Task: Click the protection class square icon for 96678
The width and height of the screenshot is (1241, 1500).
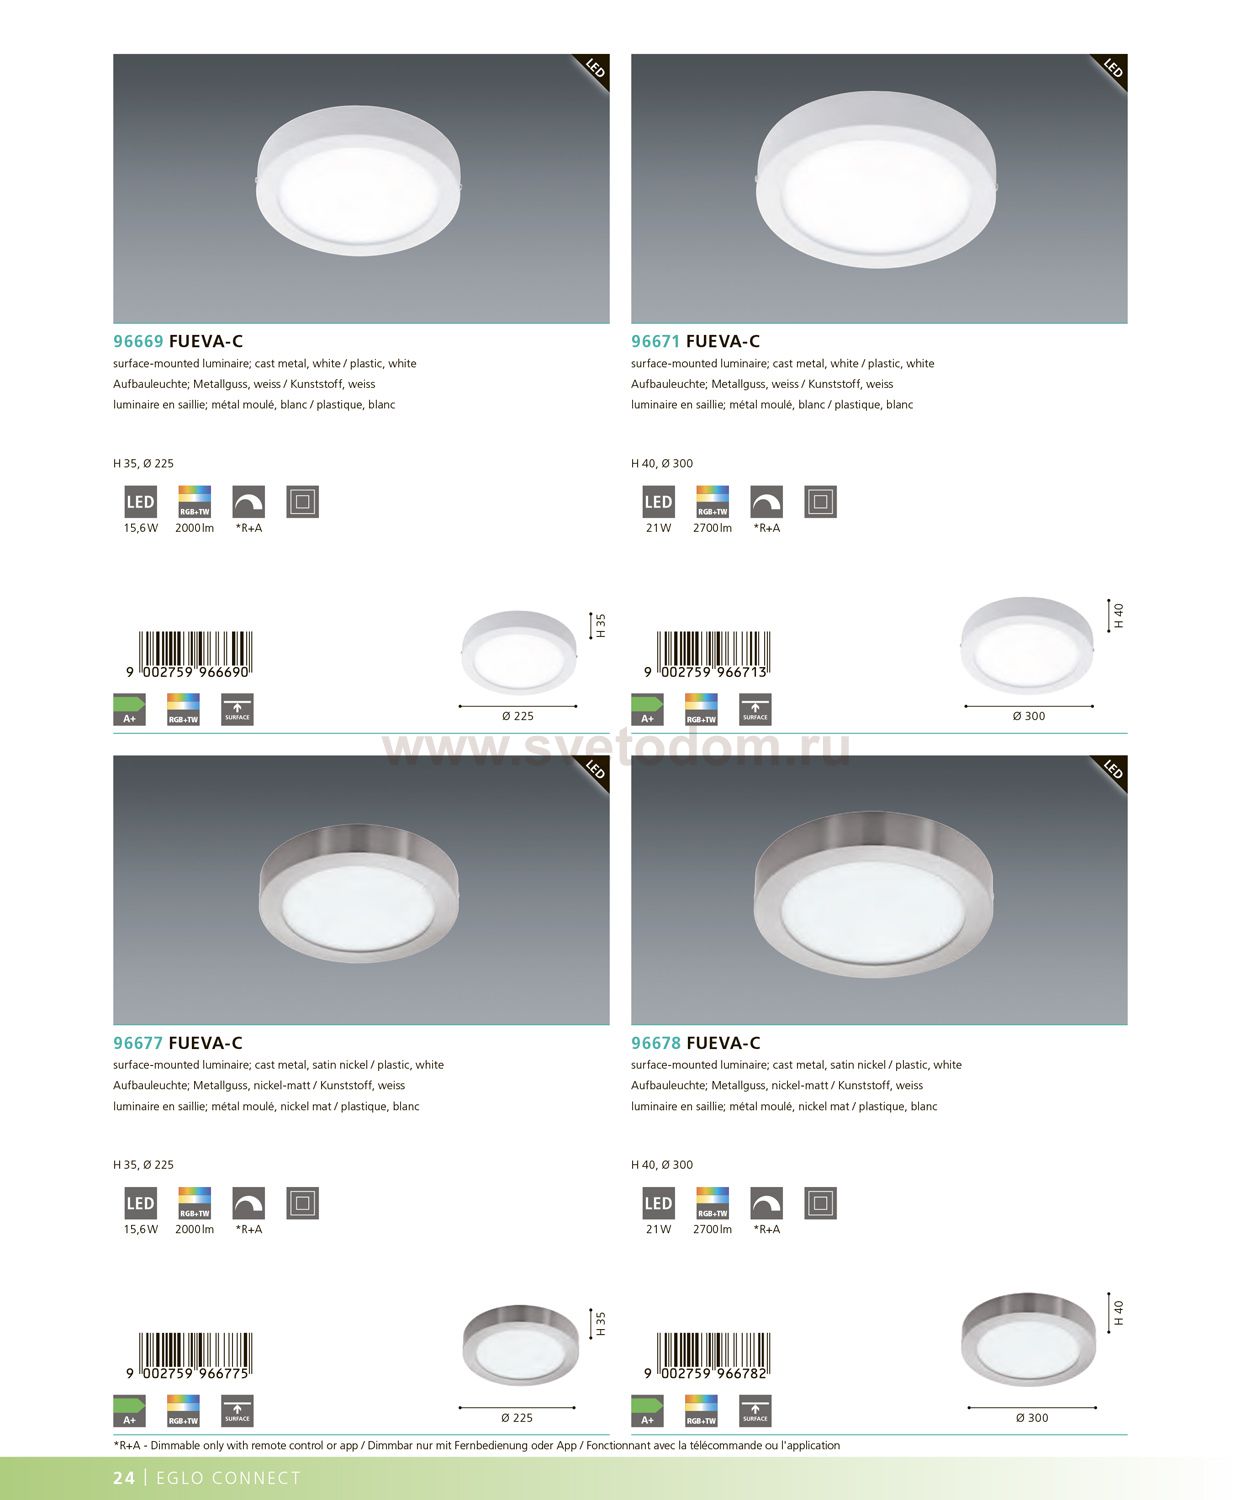Action: [x=820, y=1203]
